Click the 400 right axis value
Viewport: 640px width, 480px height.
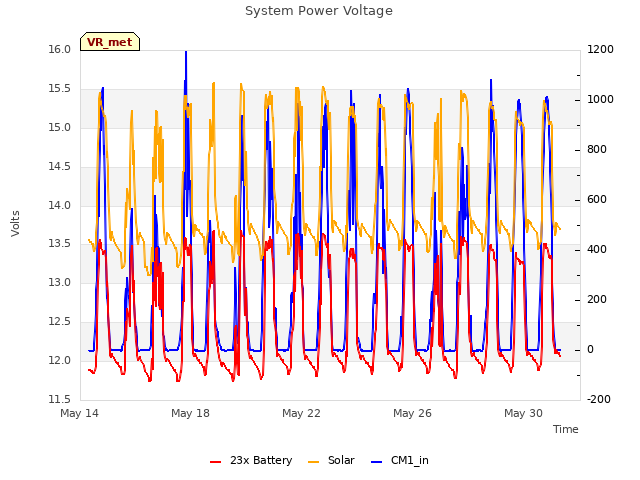597,249
